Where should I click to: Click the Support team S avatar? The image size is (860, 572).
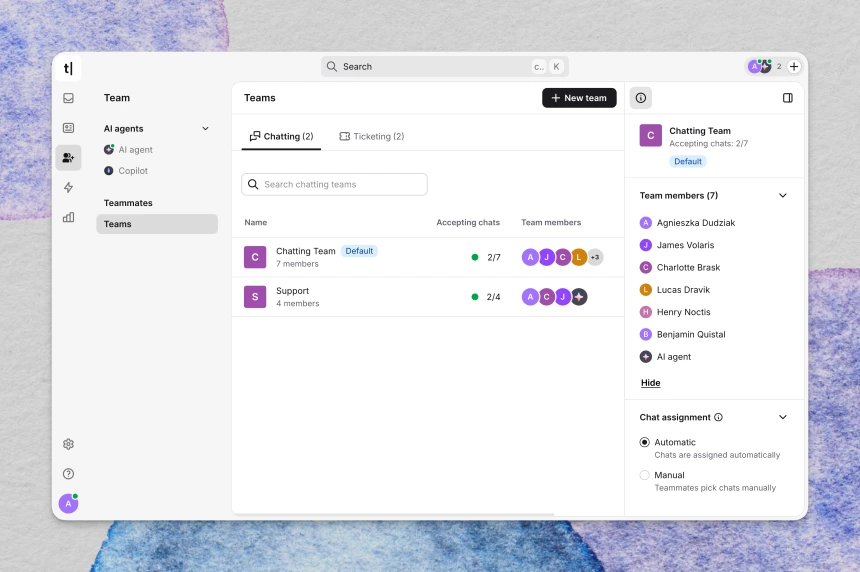[255, 297]
